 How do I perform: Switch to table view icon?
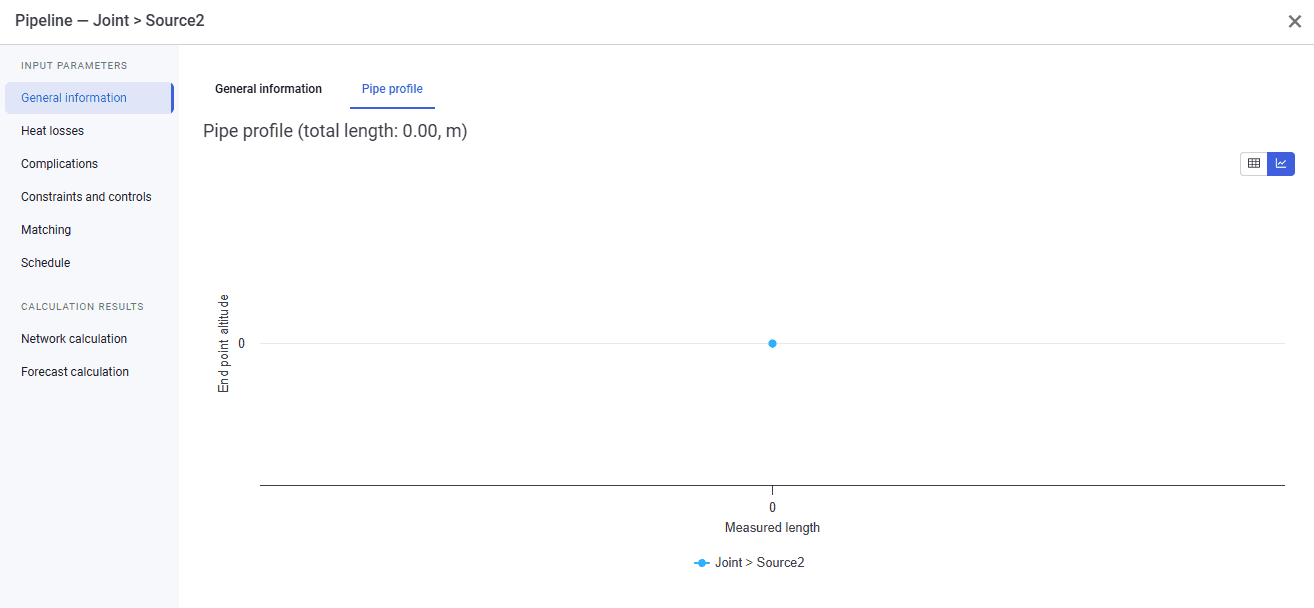(x=1253, y=164)
